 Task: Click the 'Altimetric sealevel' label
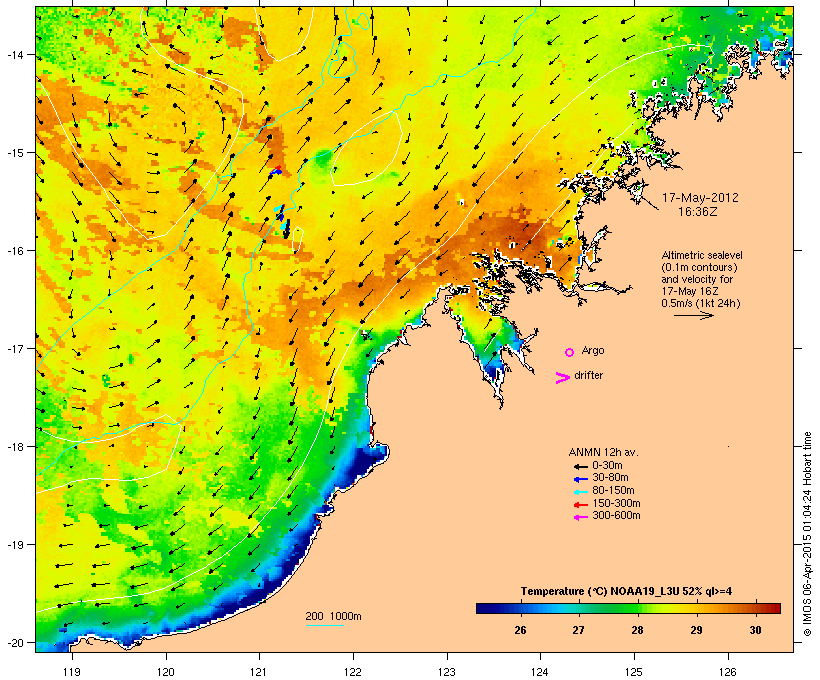[702, 255]
